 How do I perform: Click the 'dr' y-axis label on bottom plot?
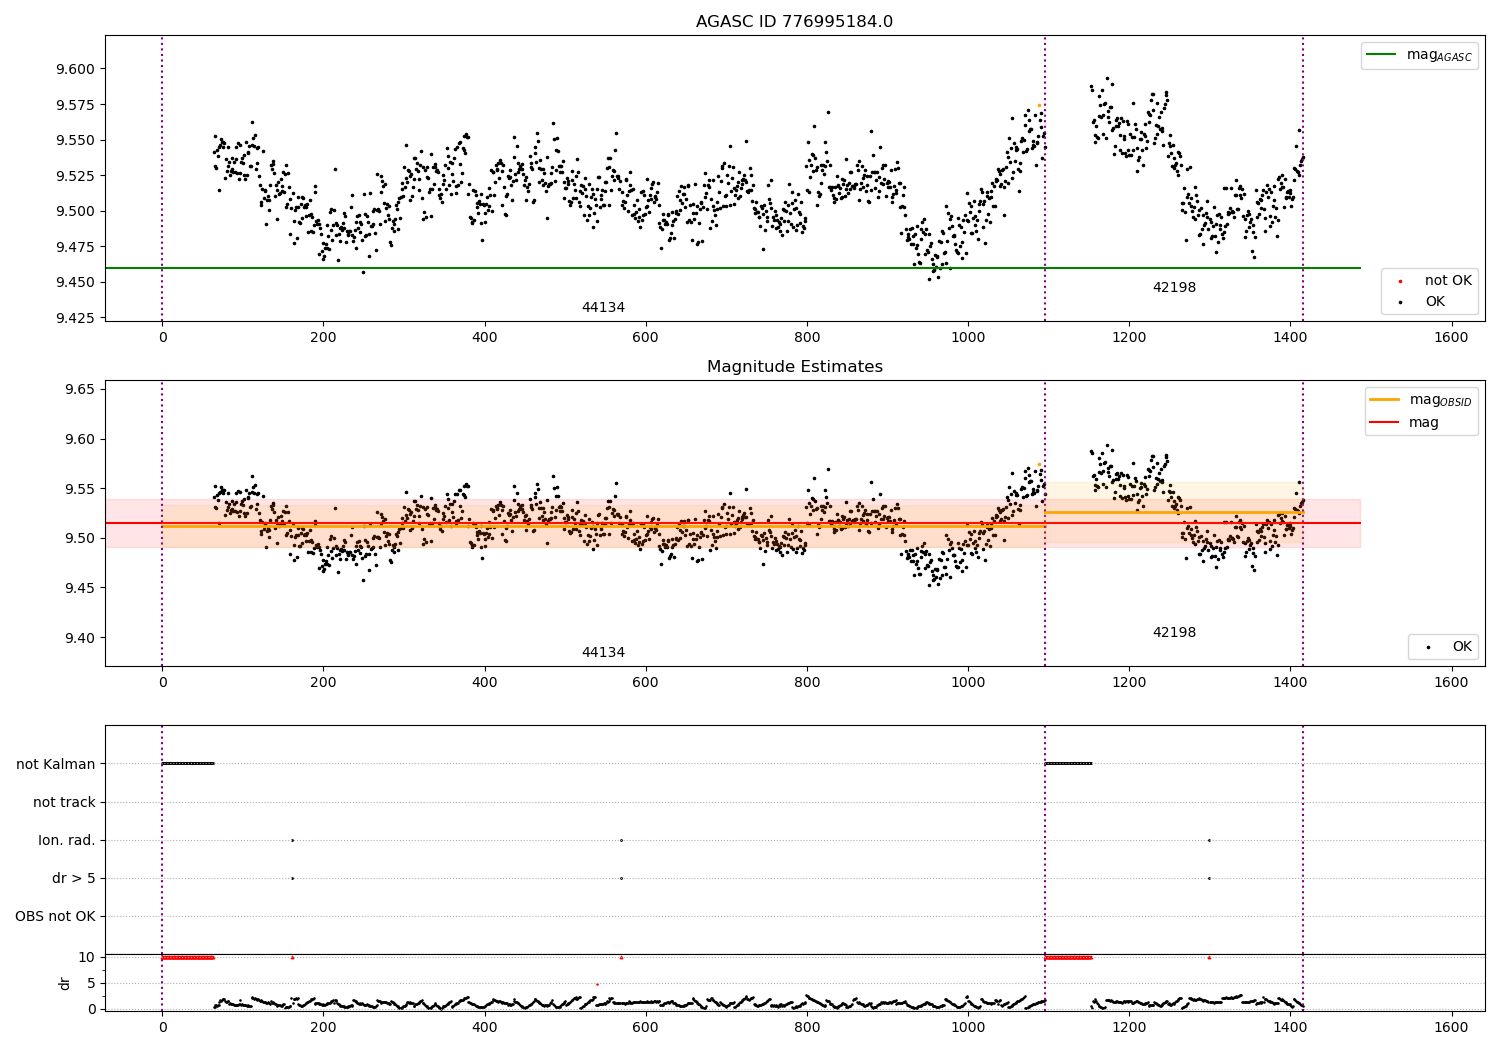point(65,983)
